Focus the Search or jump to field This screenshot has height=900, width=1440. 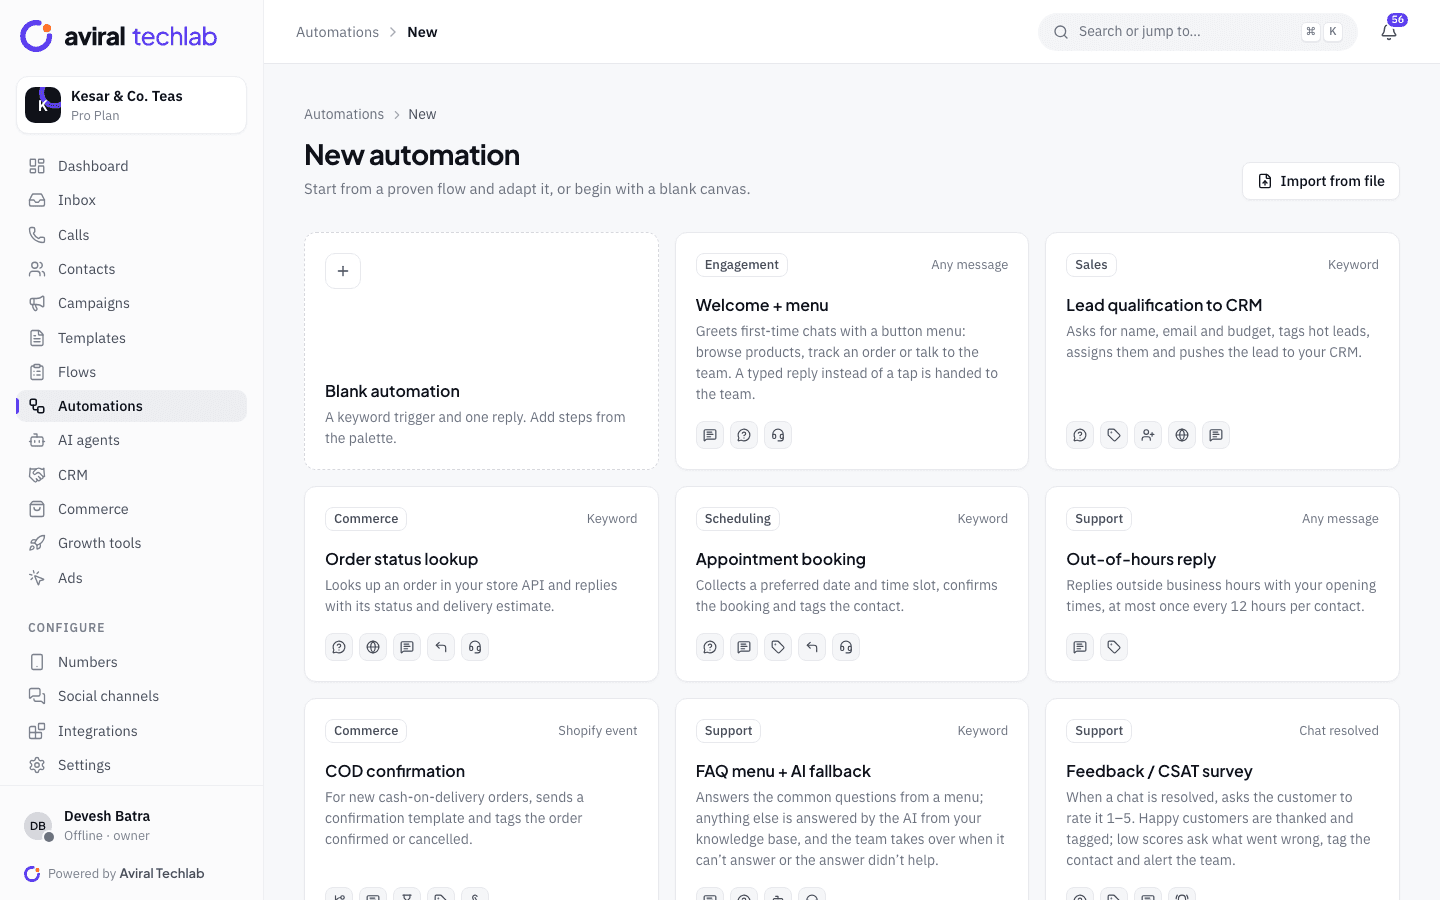click(x=1197, y=32)
